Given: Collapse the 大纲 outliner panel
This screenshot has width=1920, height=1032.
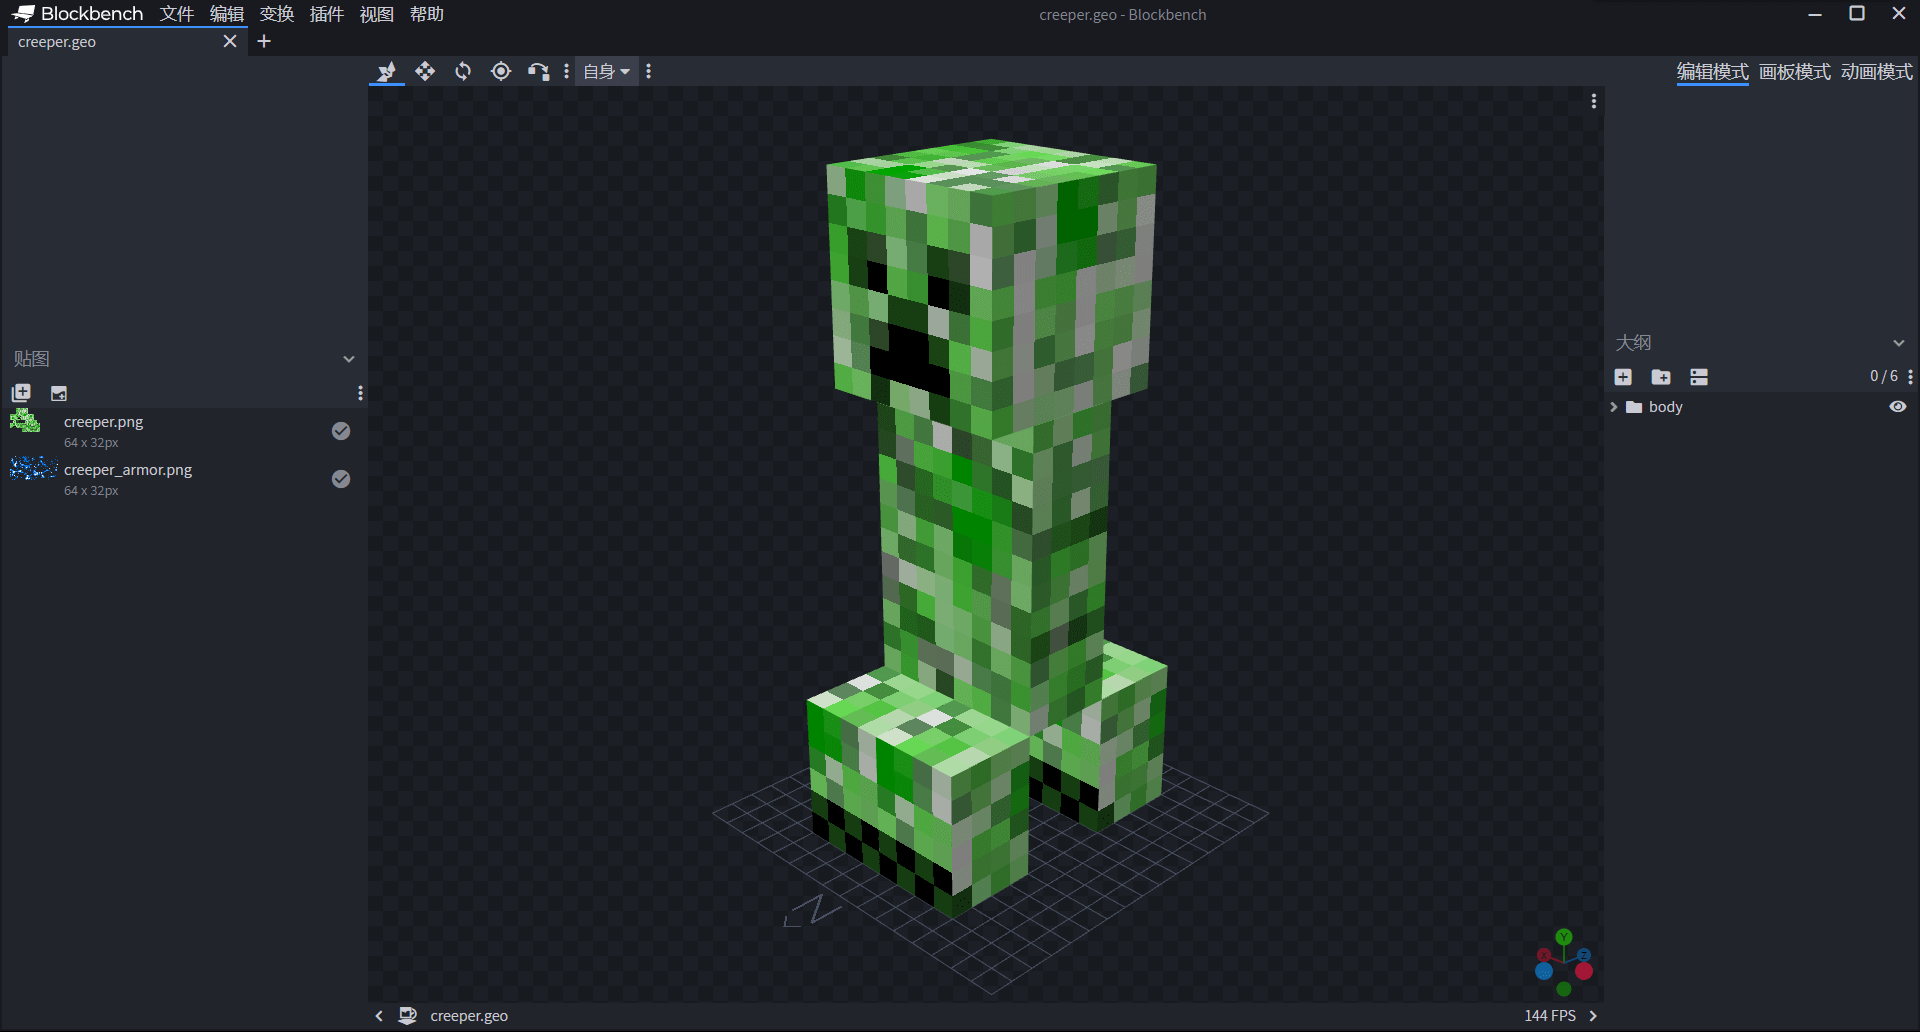Looking at the screenshot, I should click(x=1898, y=343).
